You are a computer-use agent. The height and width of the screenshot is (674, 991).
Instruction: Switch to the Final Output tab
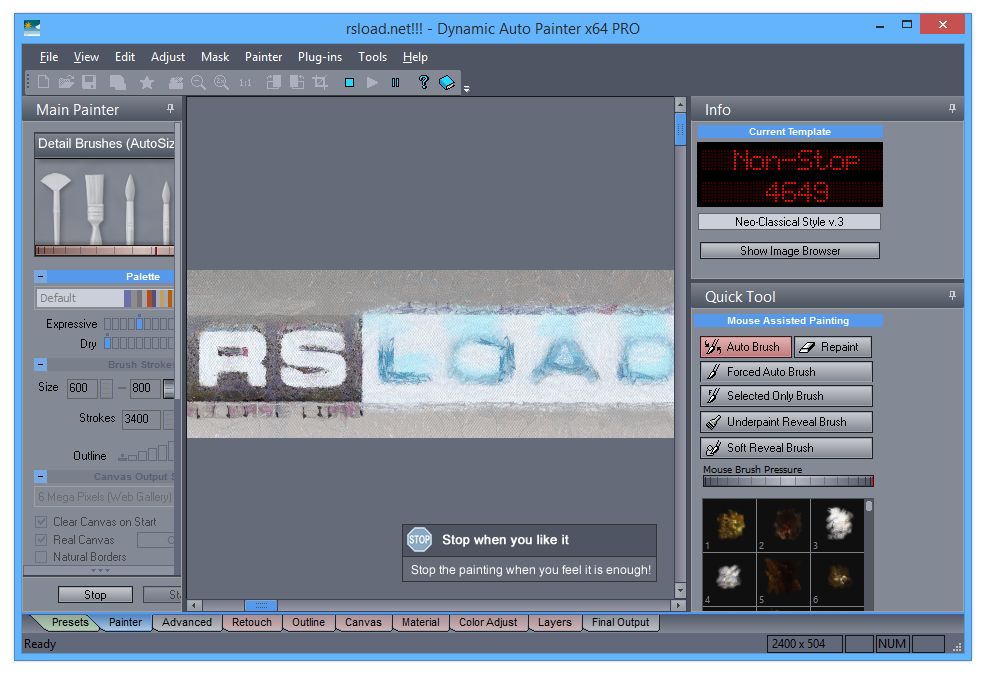click(x=620, y=622)
